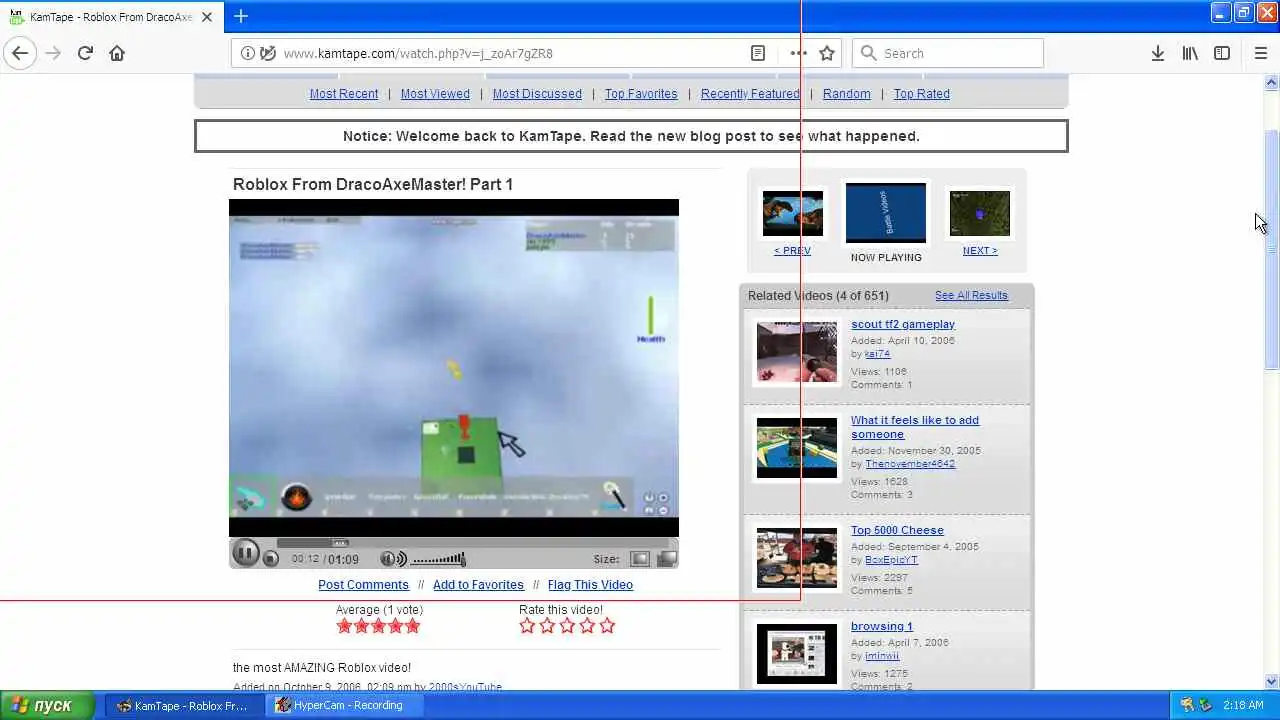This screenshot has height=720, width=1280.
Task: Open the page actions three-dots menu
Action: click(x=798, y=53)
